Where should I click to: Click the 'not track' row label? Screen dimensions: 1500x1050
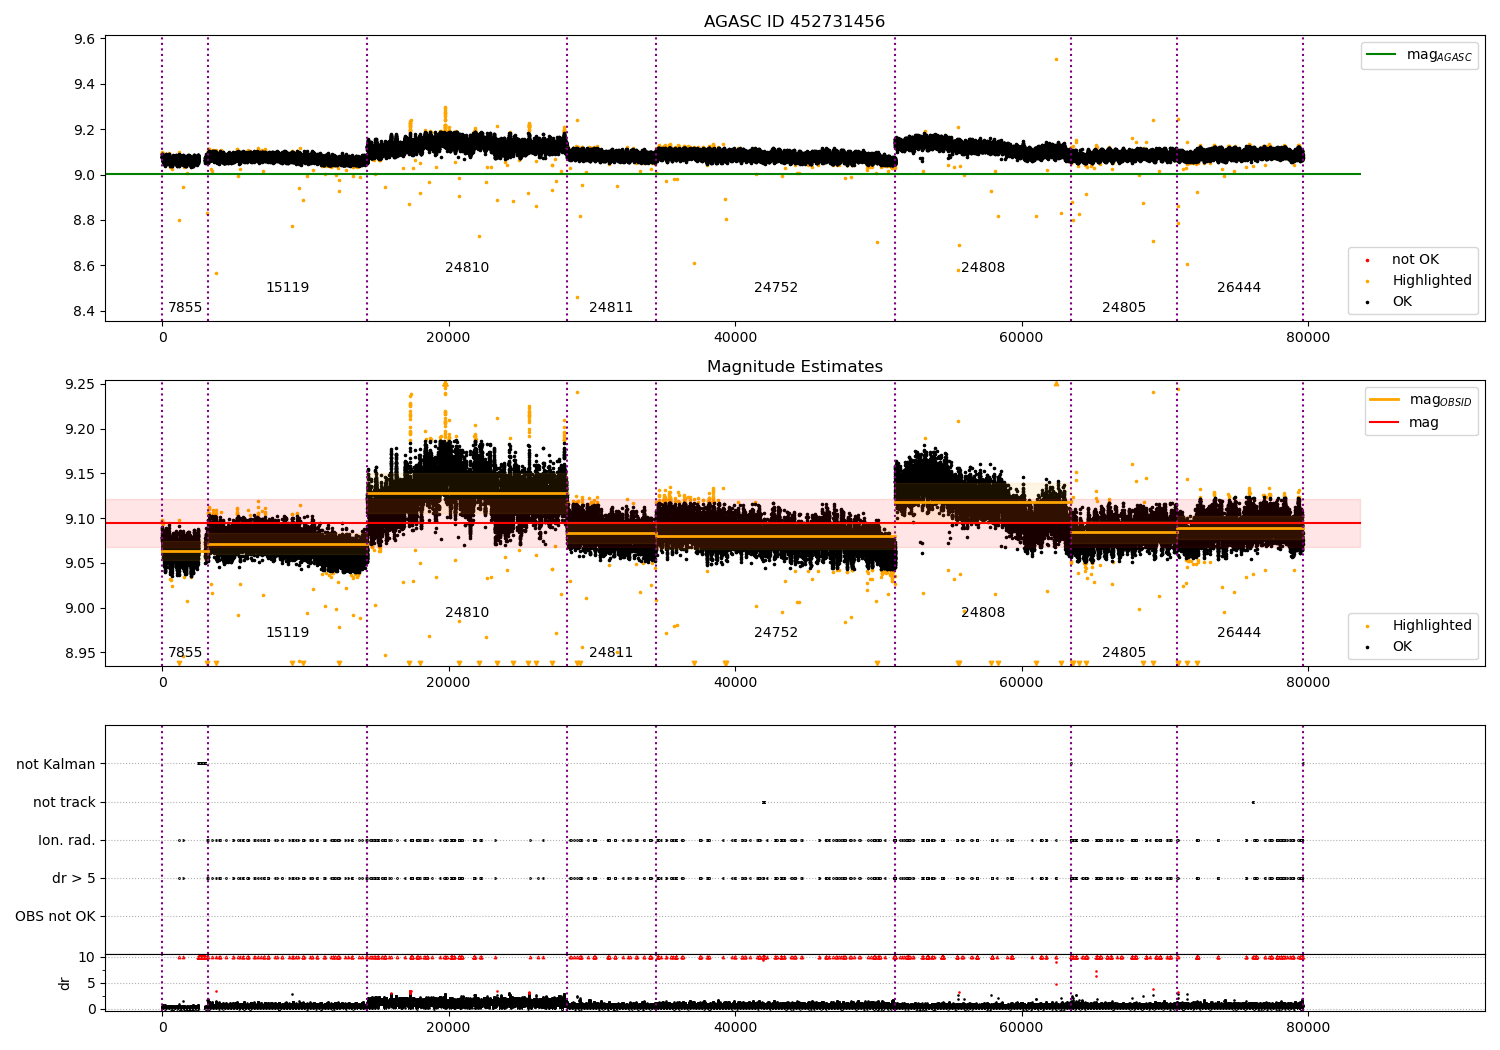click(x=64, y=803)
